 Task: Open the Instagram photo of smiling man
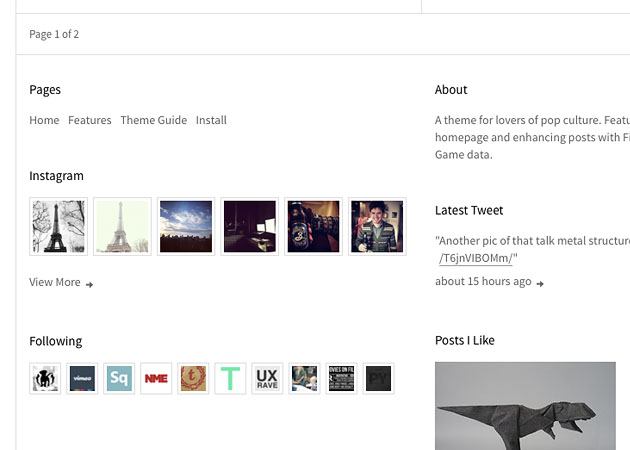click(x=377, y=226)
